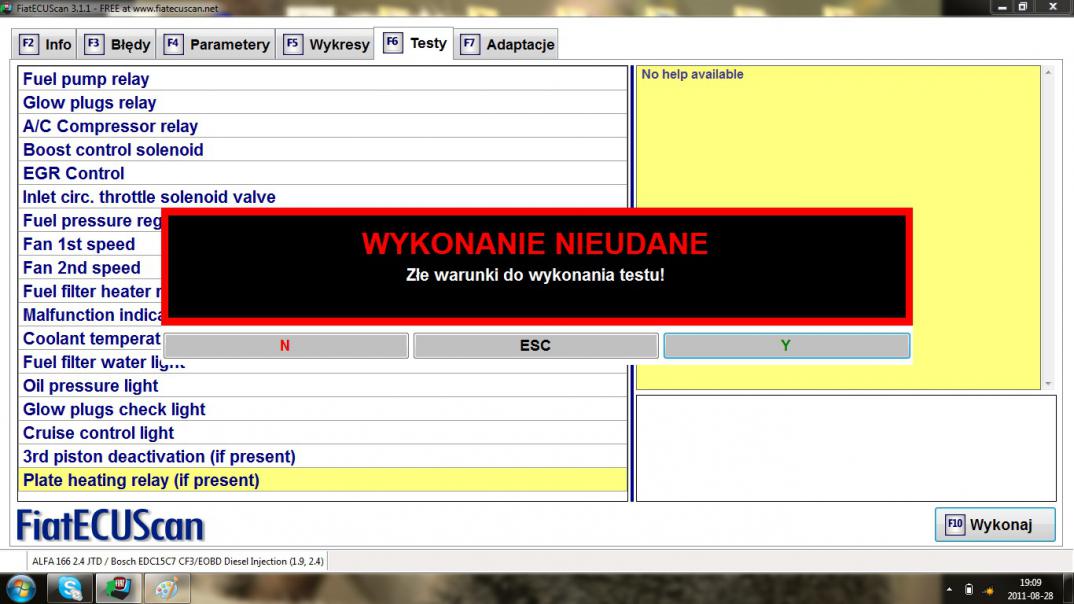Switch to the Błędy tab
Image resolution: width=1074 pixels, height=604 pixels.
tap(116, 45)
